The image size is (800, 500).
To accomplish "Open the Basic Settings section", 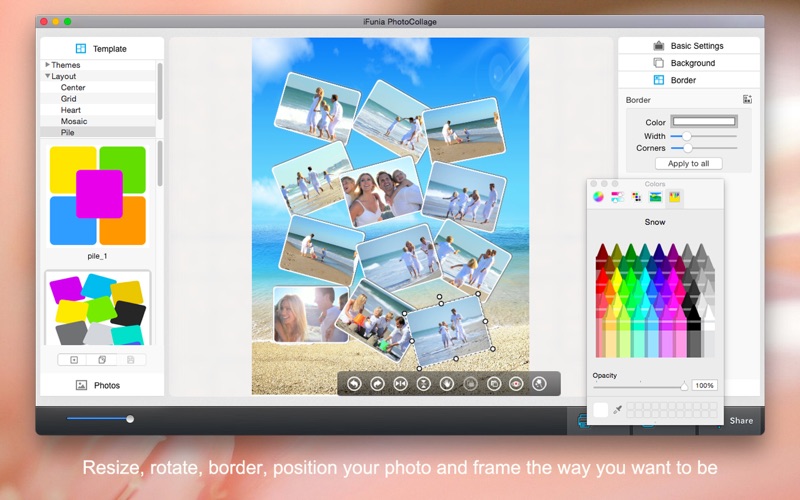I will point(689,45).
